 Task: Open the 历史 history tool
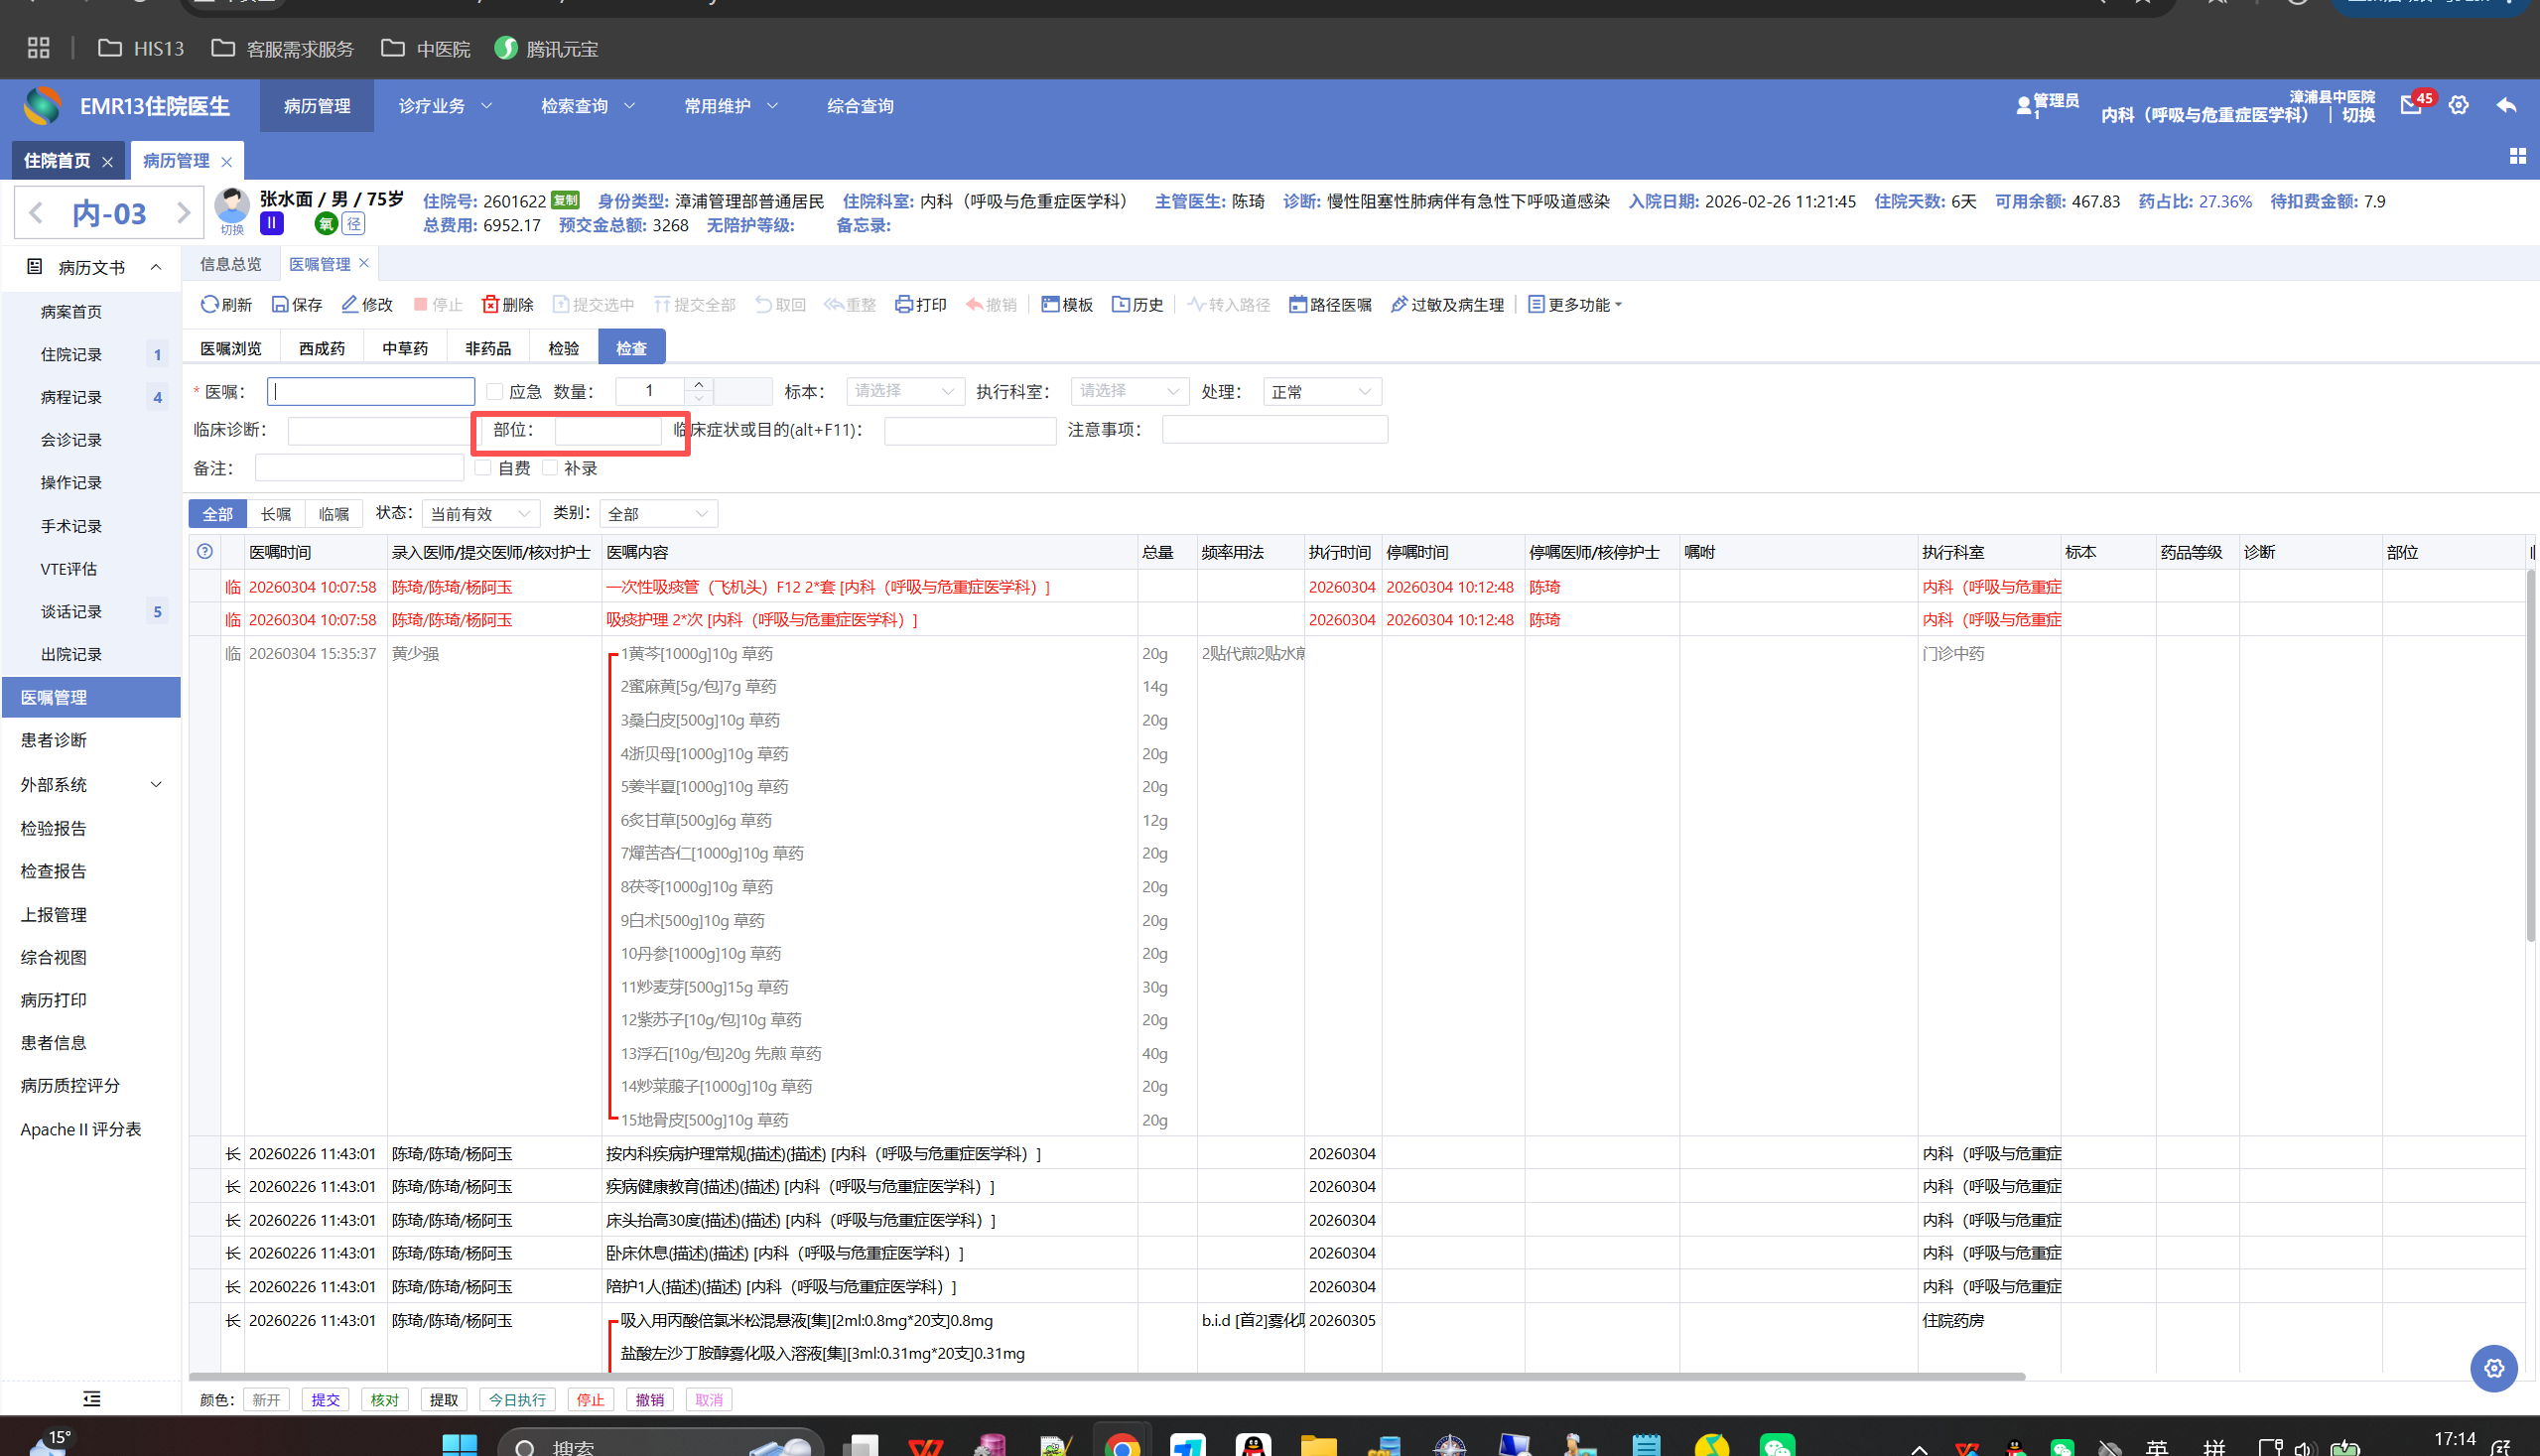[x=1137, y=304]
